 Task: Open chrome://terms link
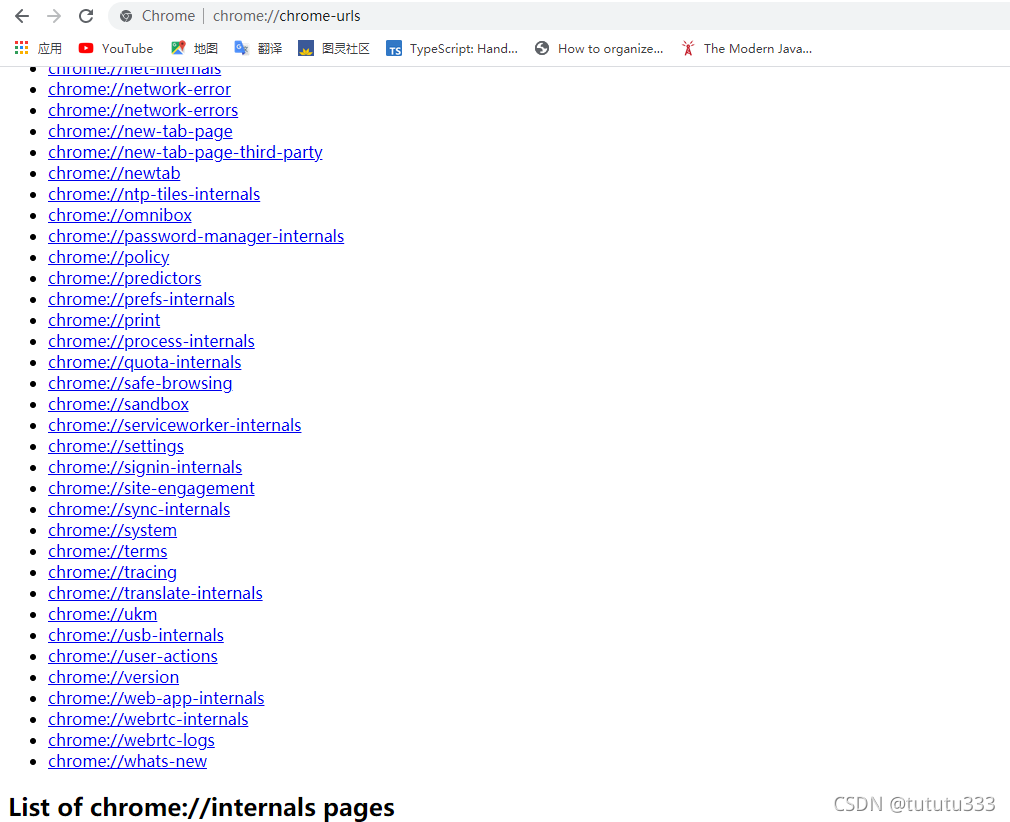pyautogui.click(x=108, y=551)
